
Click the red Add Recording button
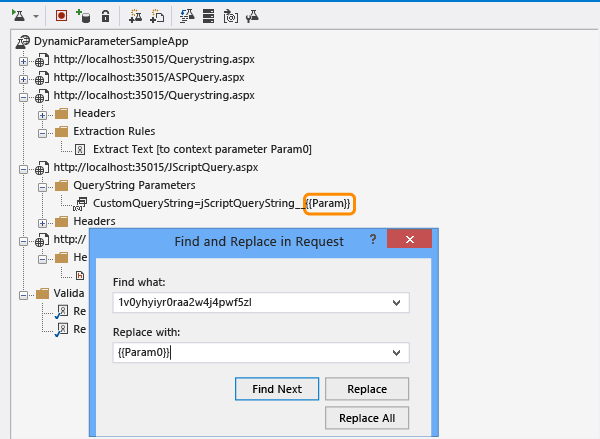pyautogui.click(x=61, y=16)
